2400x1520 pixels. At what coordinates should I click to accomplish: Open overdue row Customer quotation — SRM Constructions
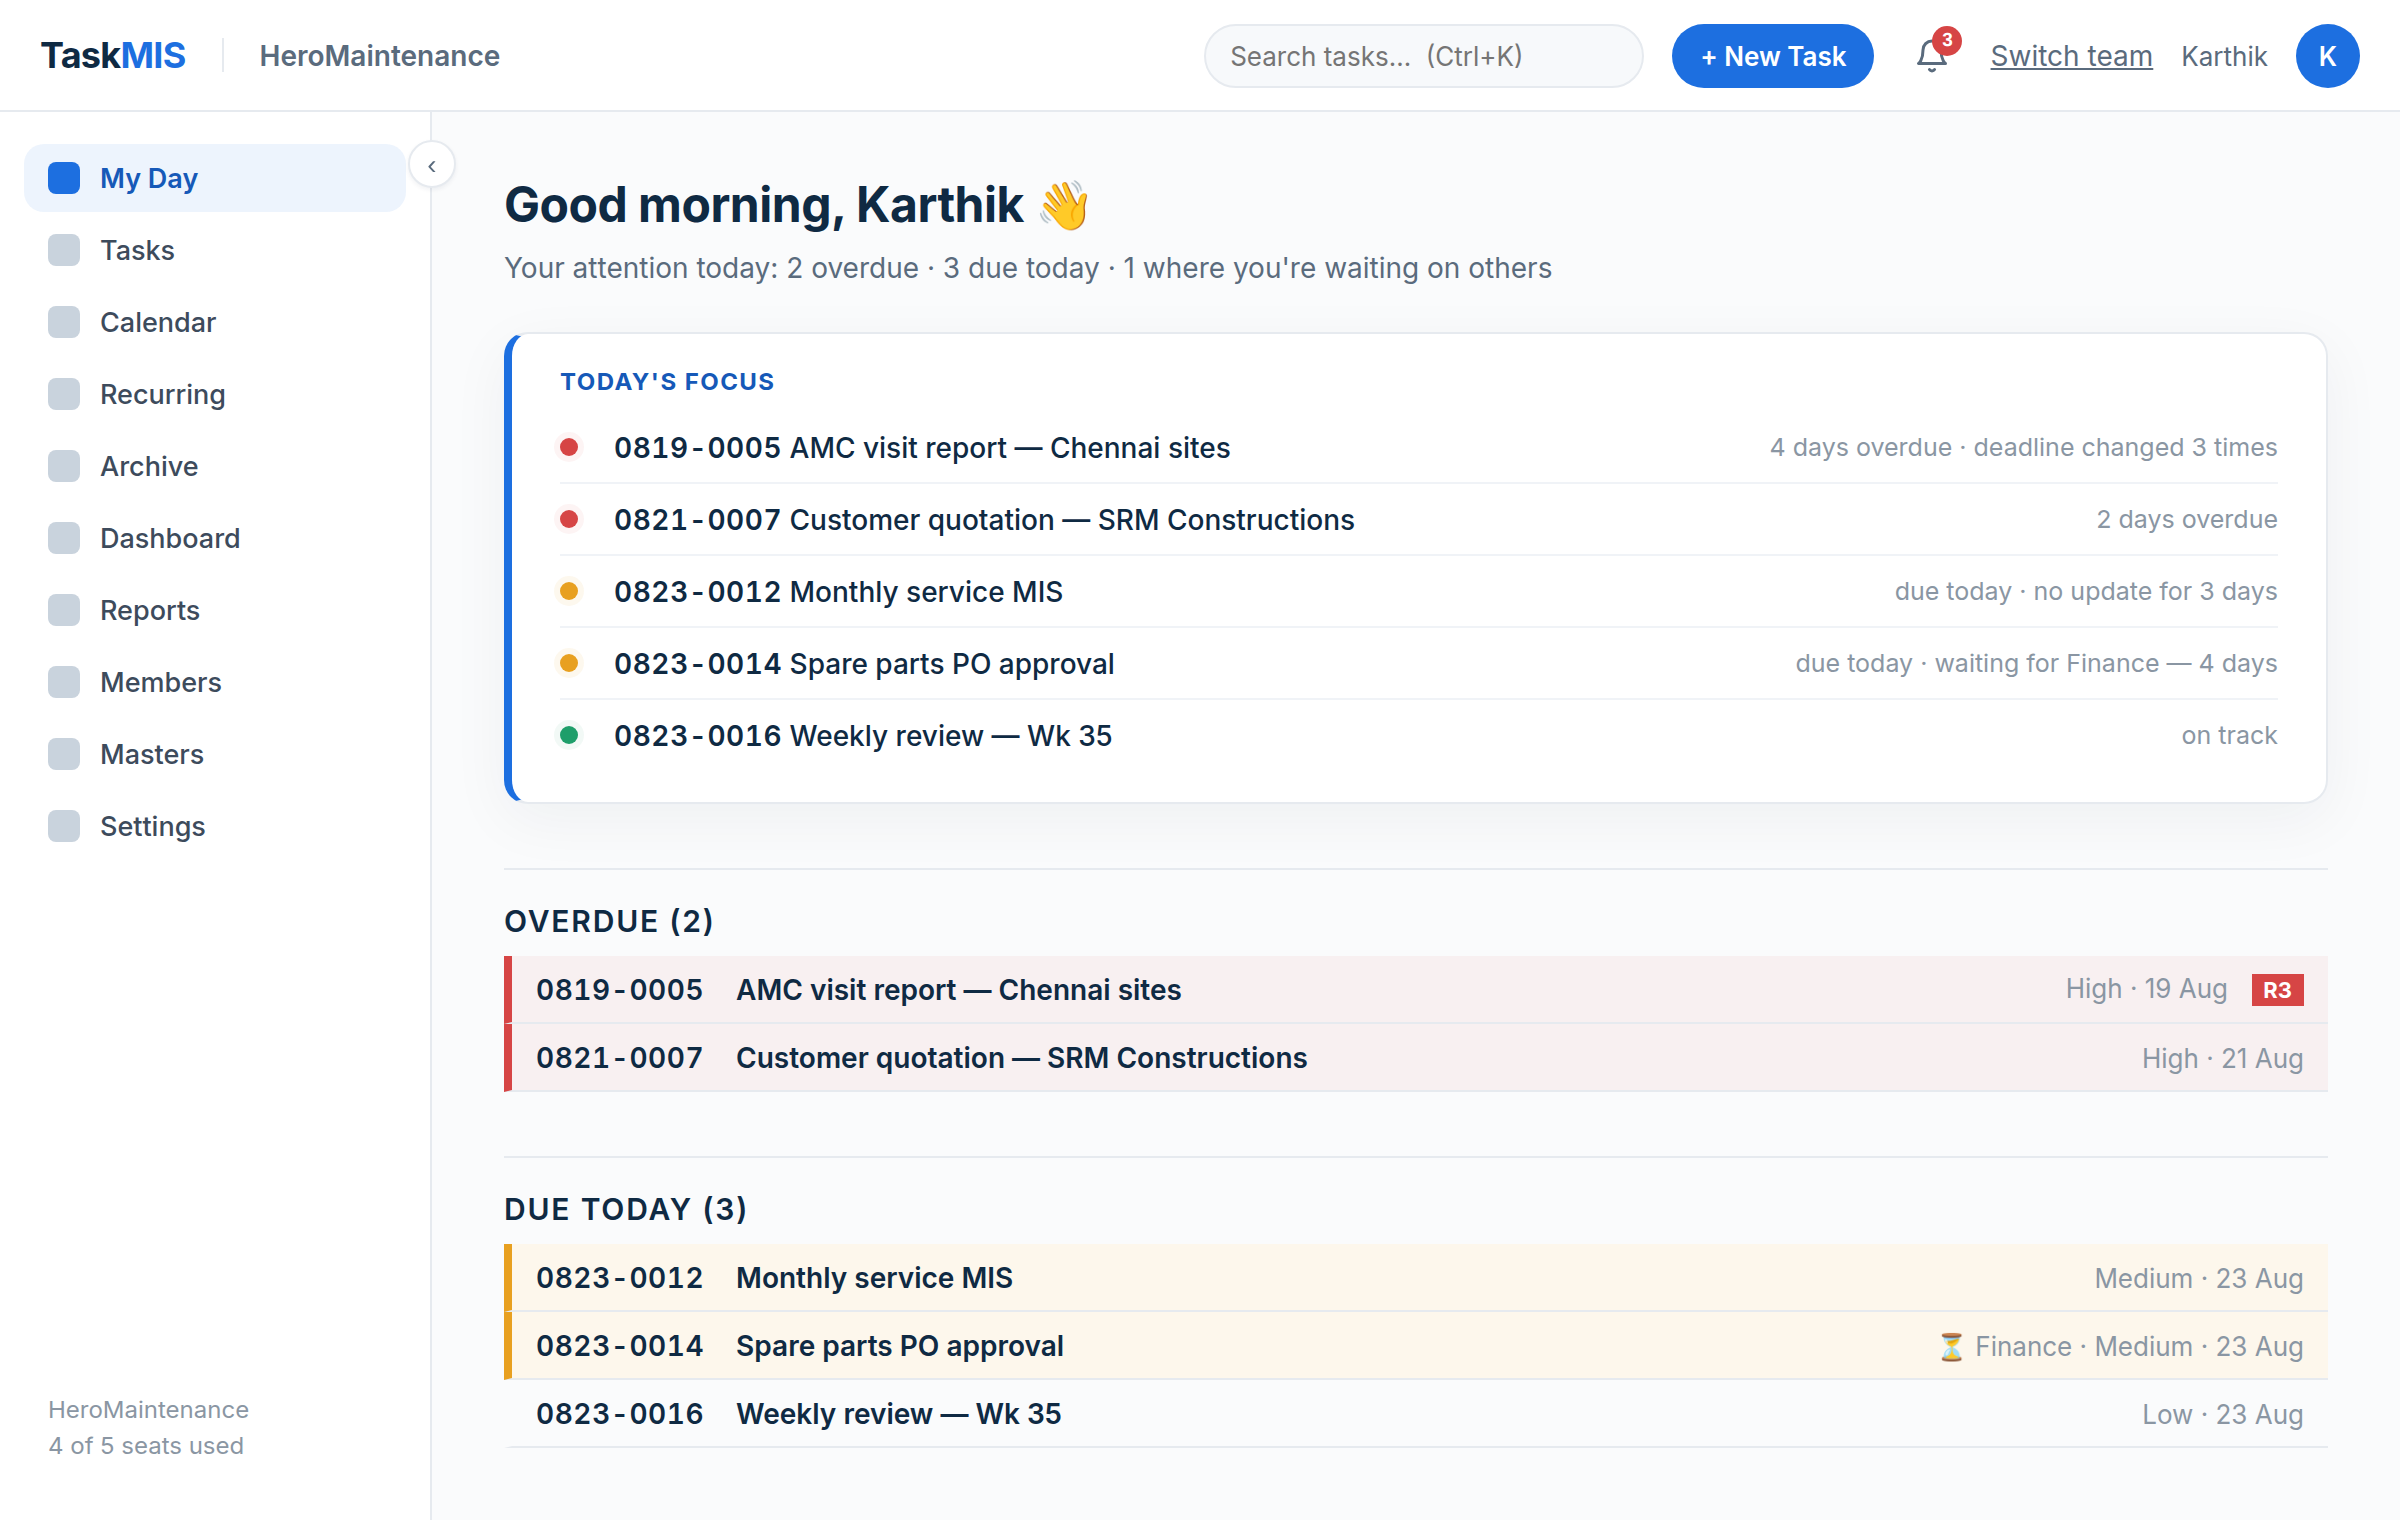1416,1057
